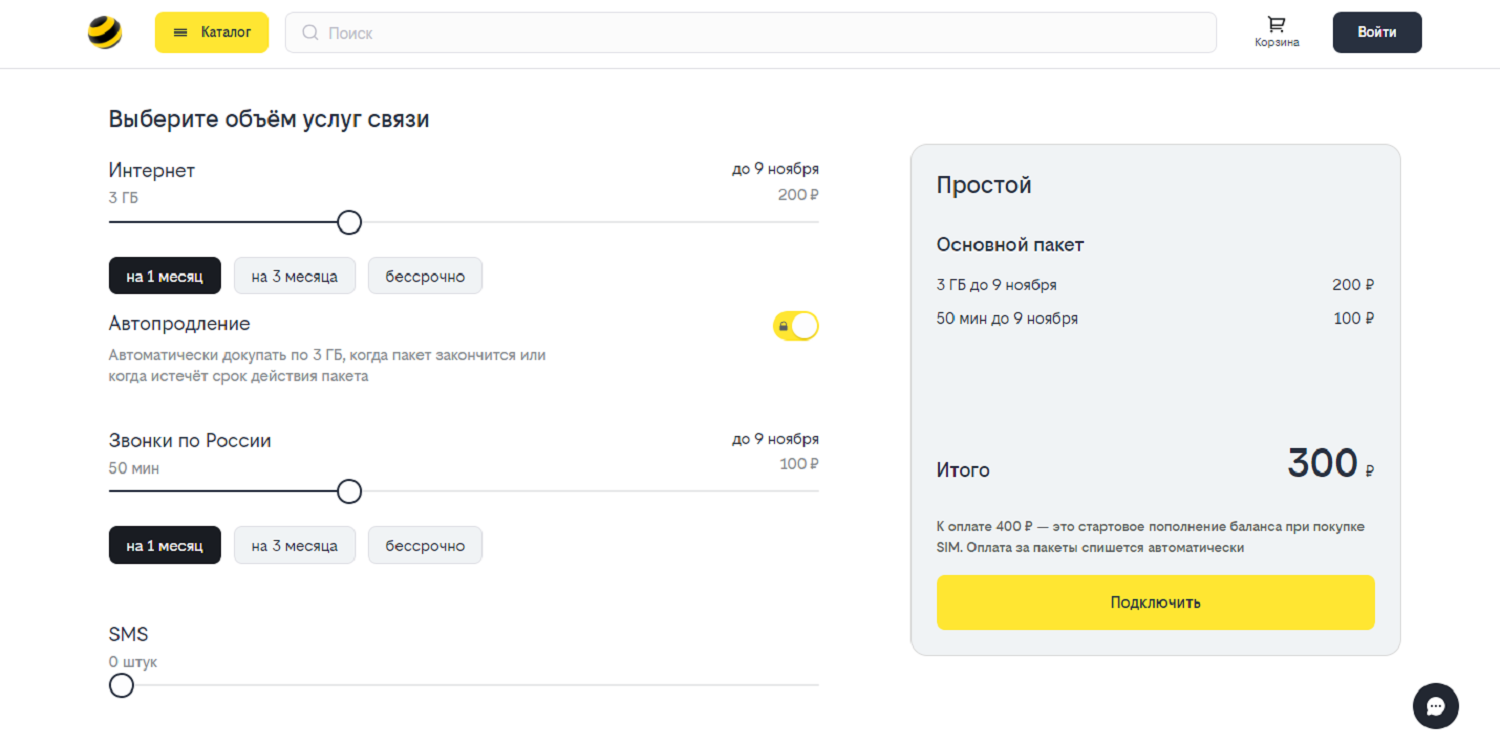Click the Автопродление description text
The height and width of the screenshot is (746, 1500).
327,366
